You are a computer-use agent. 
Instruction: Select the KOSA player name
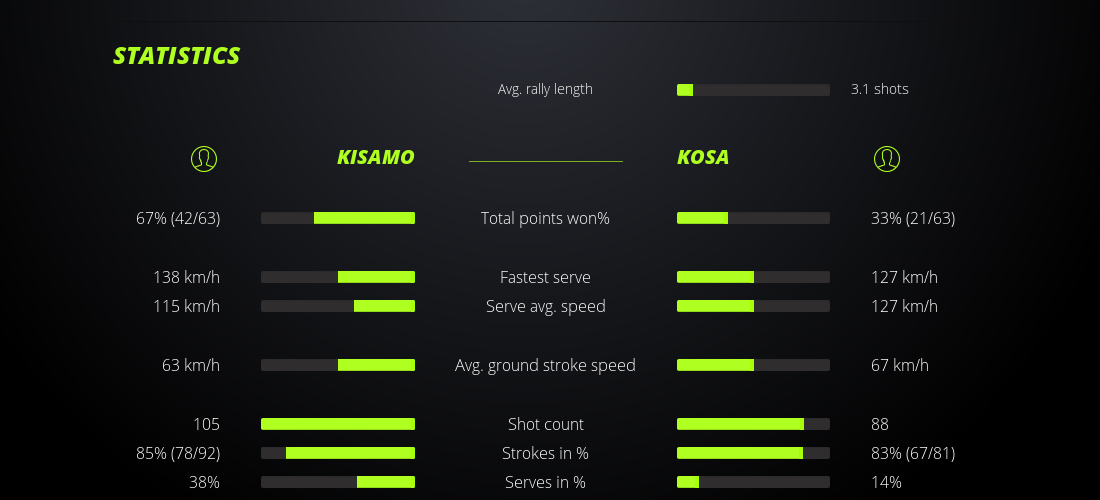703,158
